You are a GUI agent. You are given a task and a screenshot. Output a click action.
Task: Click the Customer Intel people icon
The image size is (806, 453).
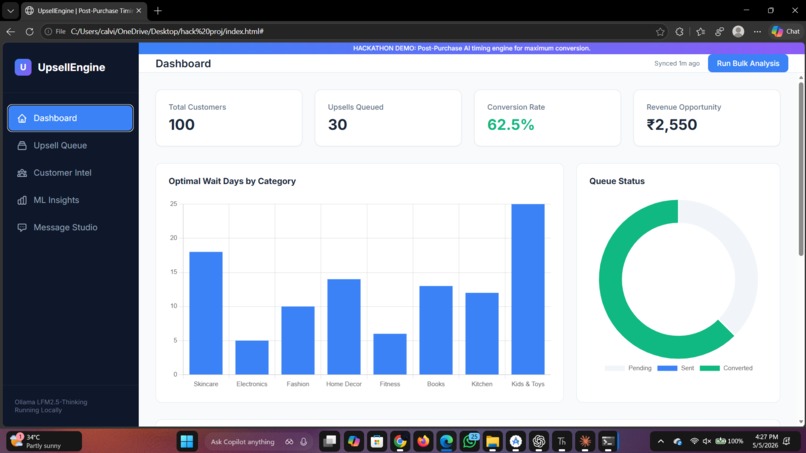point(22,173)
